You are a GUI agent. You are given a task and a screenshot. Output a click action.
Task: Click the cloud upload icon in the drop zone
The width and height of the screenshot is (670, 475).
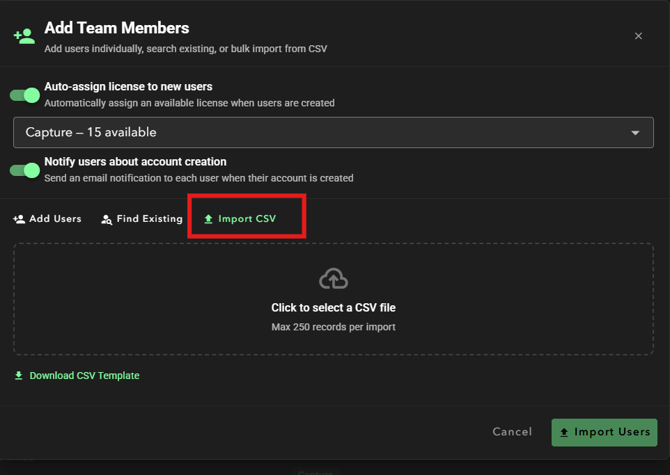click(333, 279)
